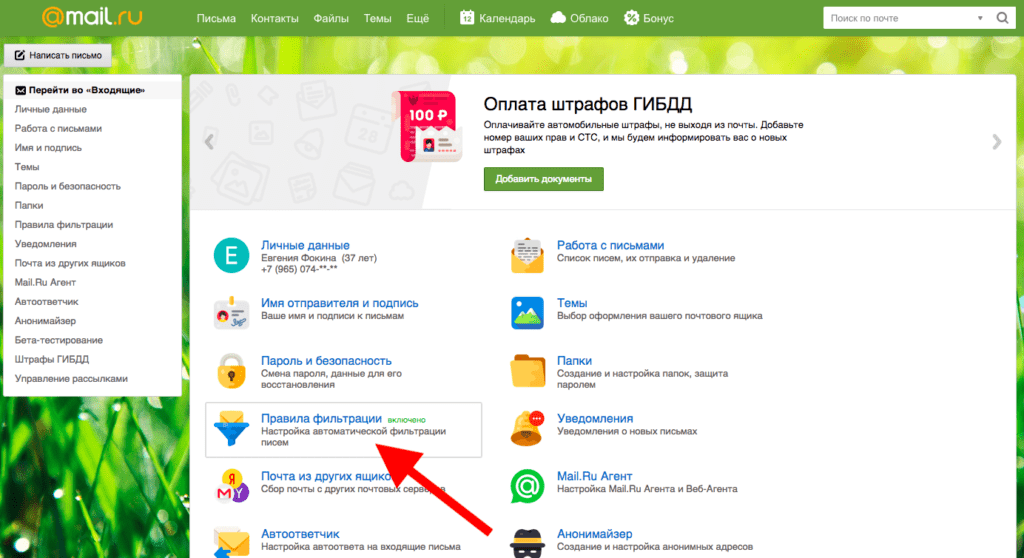The image size is (1024, 558).
Task: Open the Письма menu item
Action: point(216,19)
